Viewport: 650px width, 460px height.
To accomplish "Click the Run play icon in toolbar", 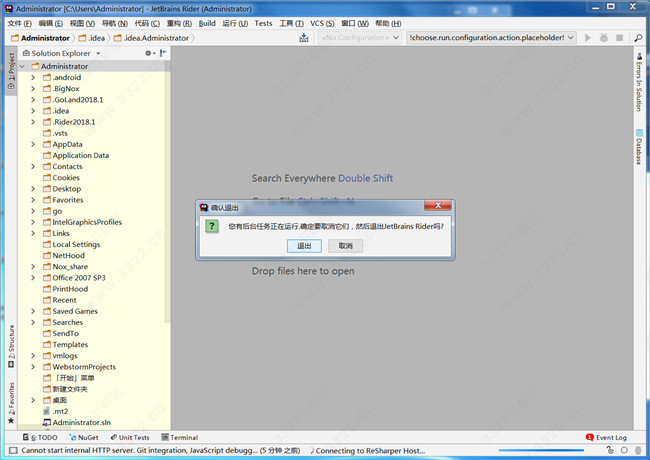I will click(587, 38).
